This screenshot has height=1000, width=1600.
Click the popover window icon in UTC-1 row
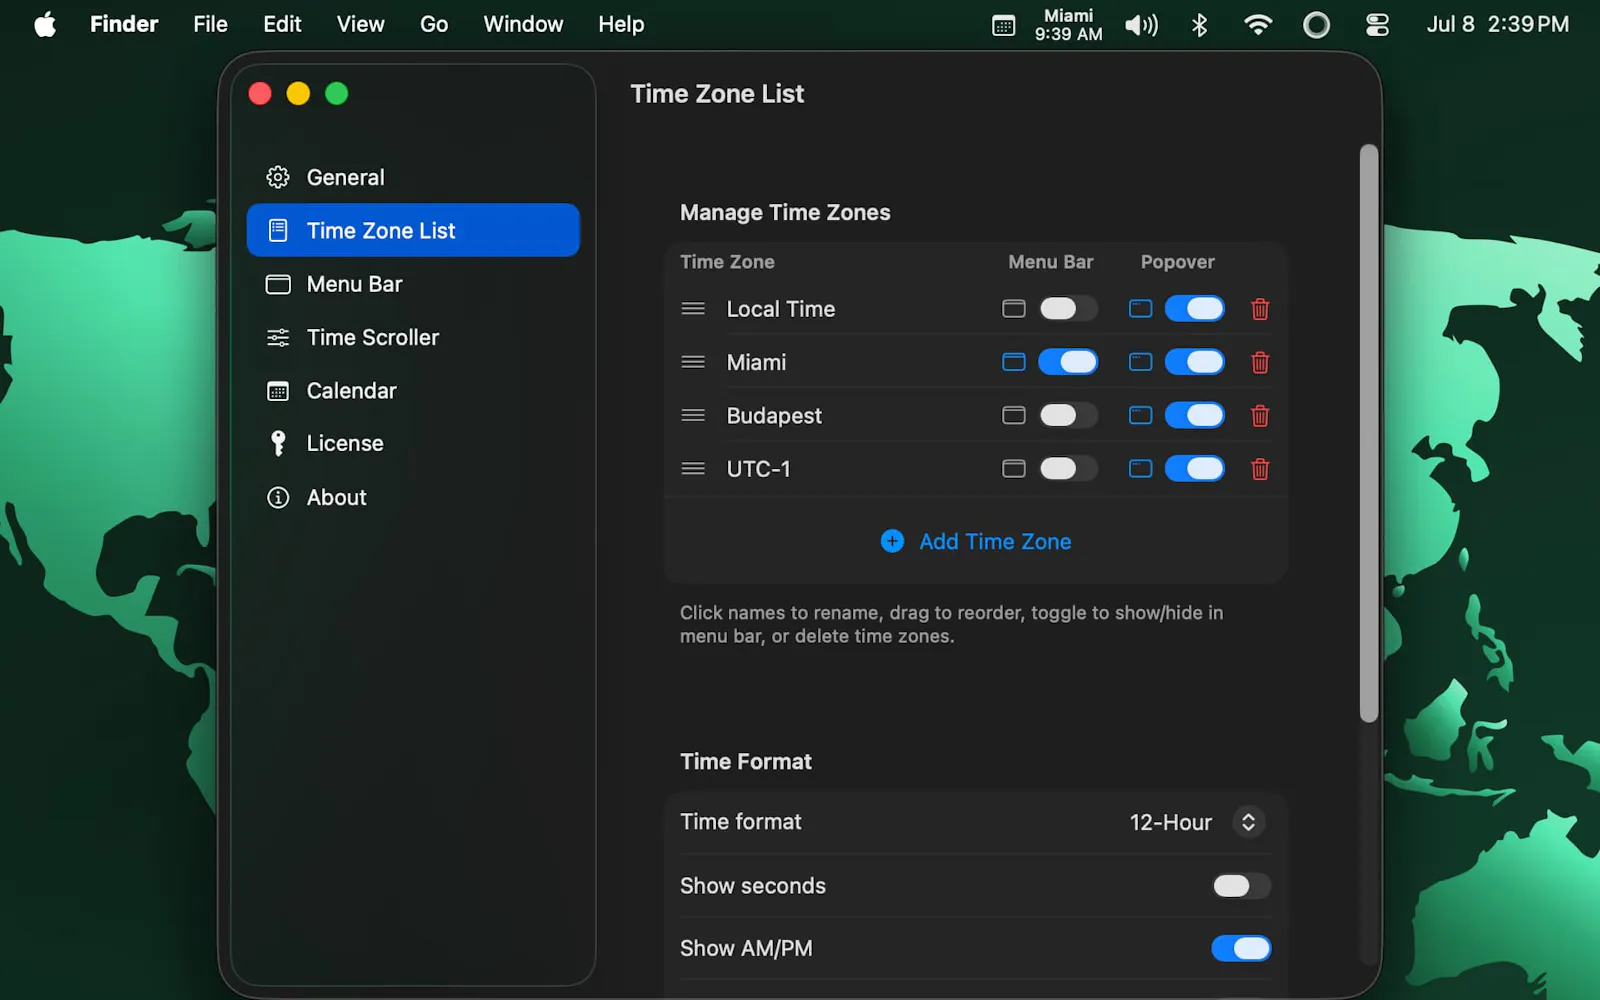[x=1140, y=468]
